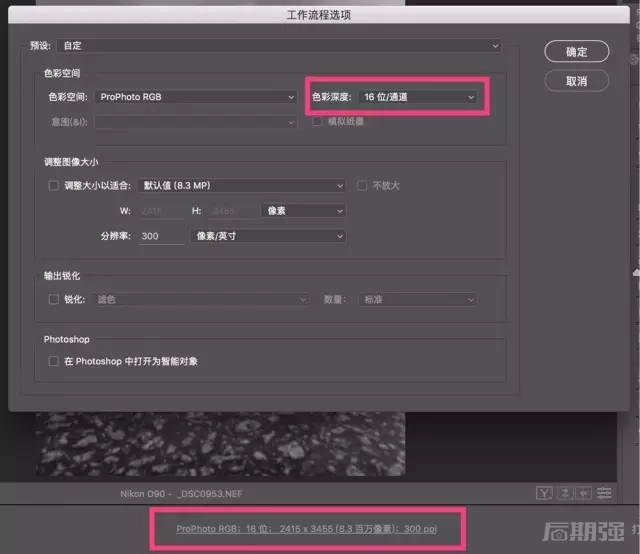Click 色彩空间 section heading
The image size is (640, 554).
click(62, 73)
